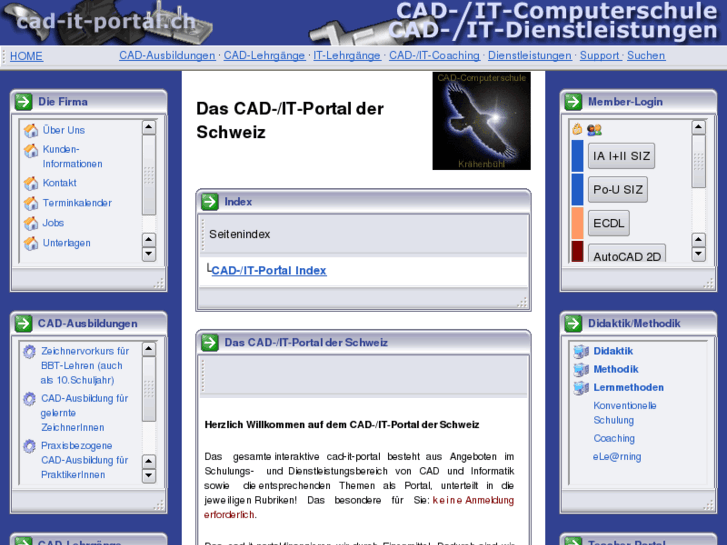727x545 pixels.
Task: Click the scroll-up arrow in Die Firma list
Action: coord(148,127)
